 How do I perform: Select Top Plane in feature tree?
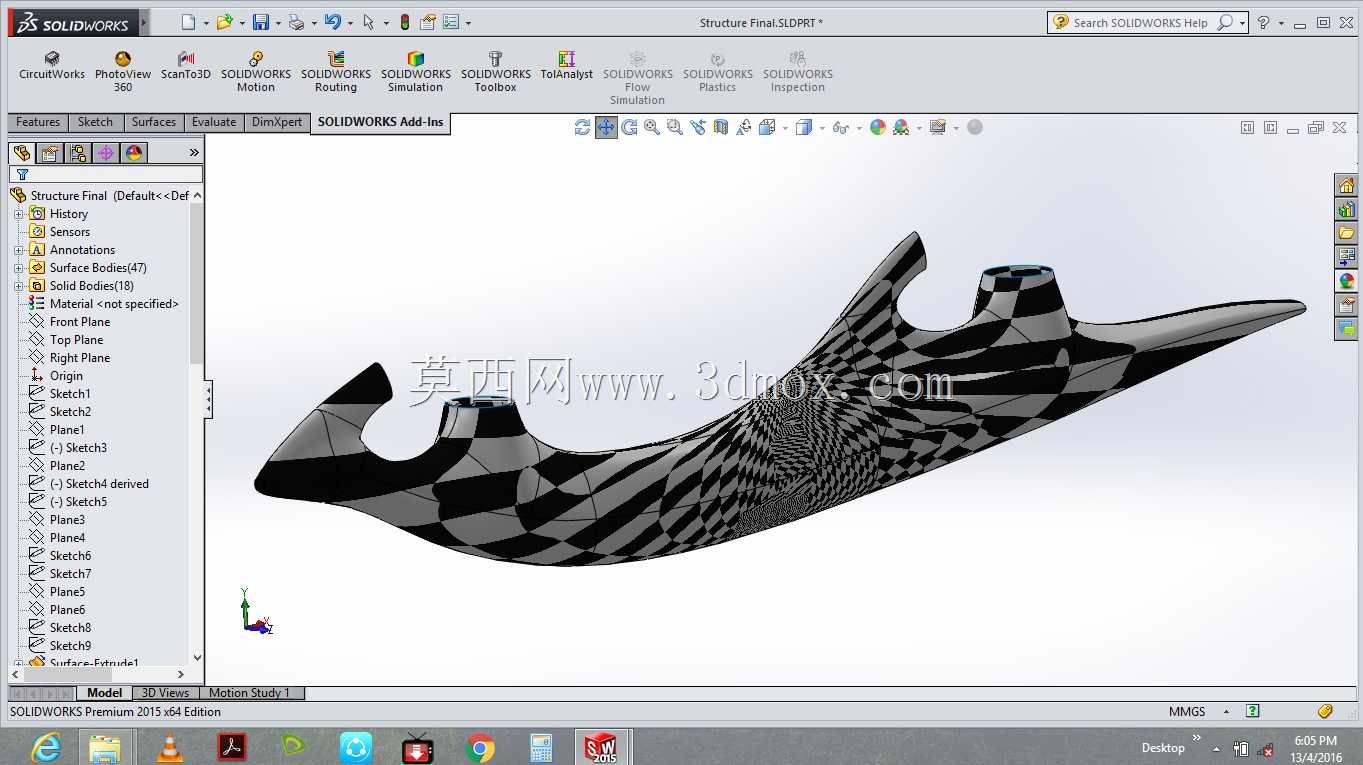click(x=76, y=340)
